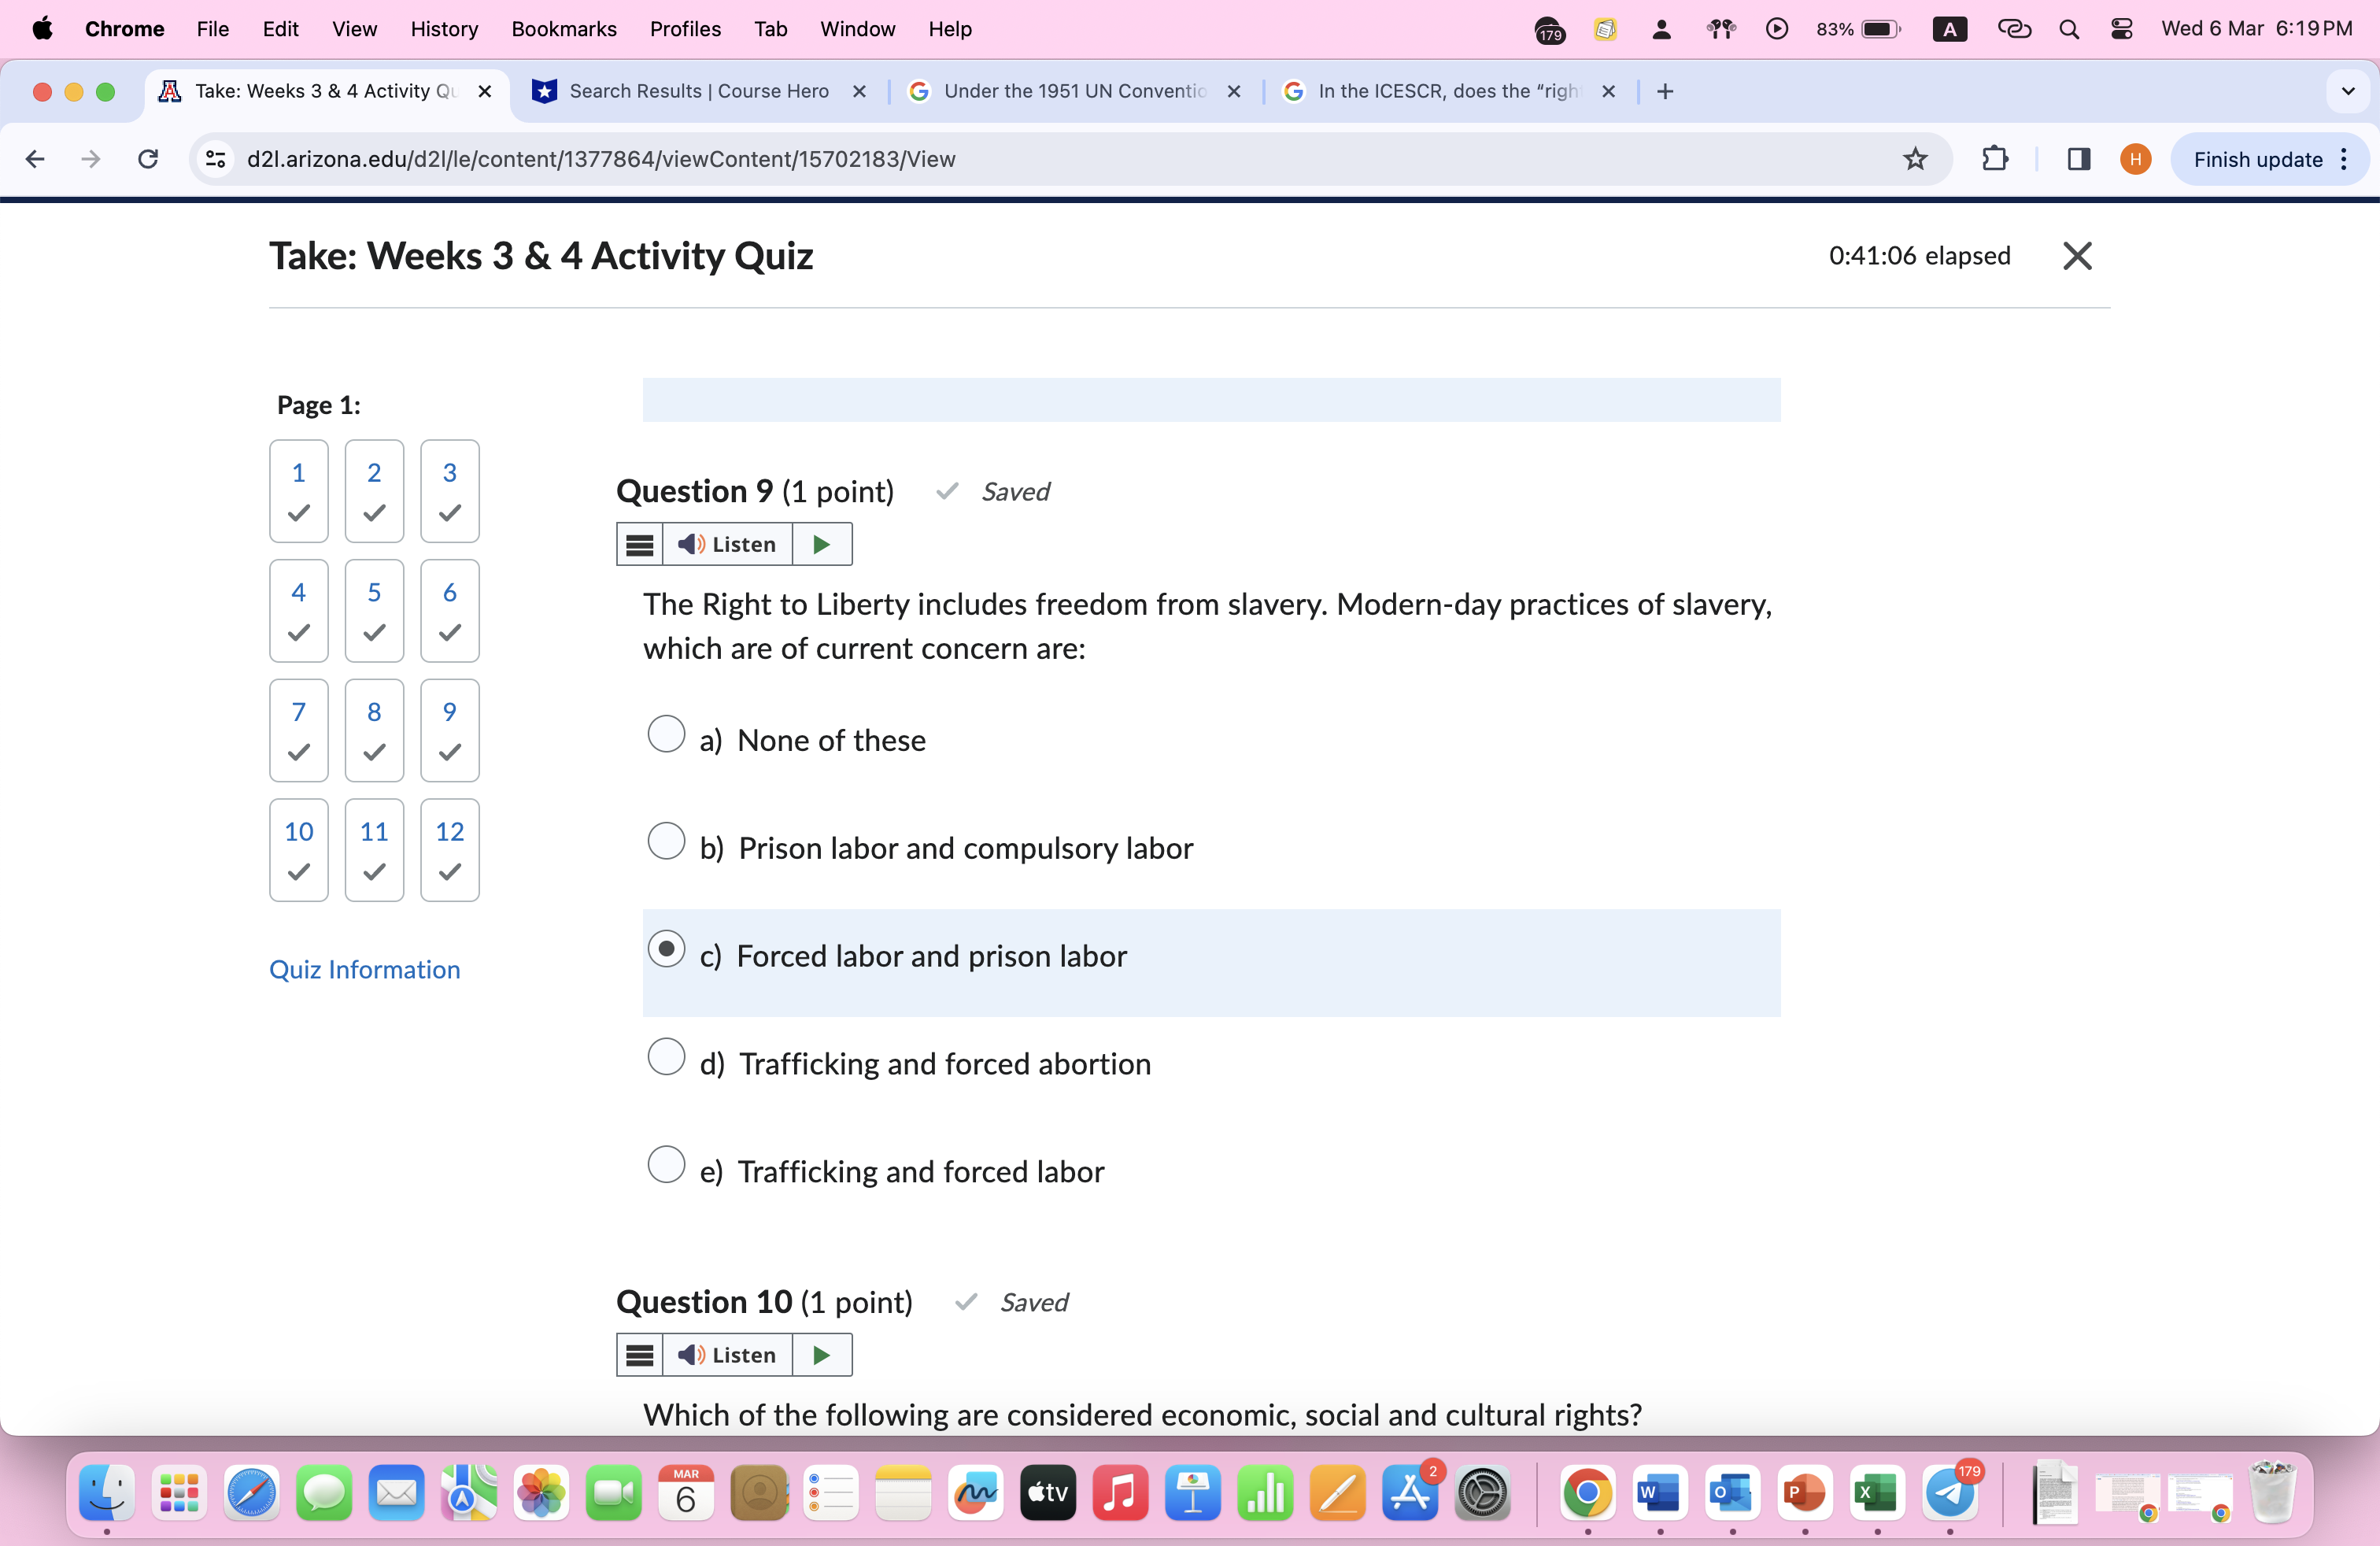Viewport: 2380px width, 1546px height.
Task: Open the Chrome extensions puzzle icon
Action: coord(1994,159)
